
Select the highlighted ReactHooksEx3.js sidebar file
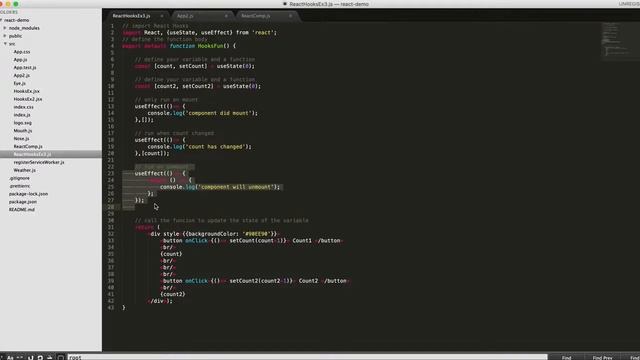tap(51, 154)
